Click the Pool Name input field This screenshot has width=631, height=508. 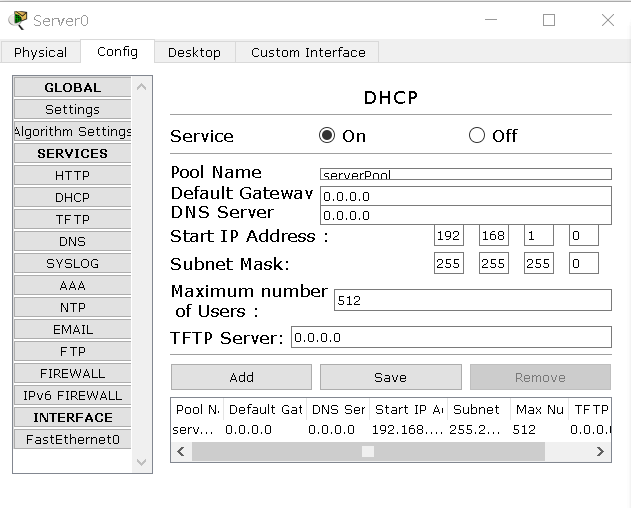tap(465, 174)
